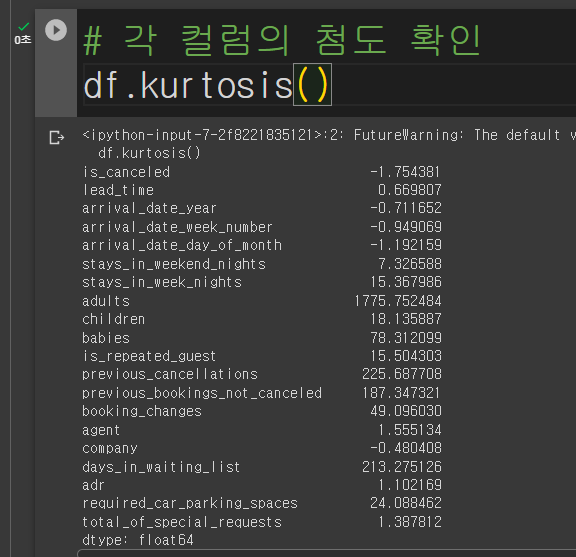Click the Korean comment line in the cell
This screenshot has height=557, width=576.
[282, 40]
